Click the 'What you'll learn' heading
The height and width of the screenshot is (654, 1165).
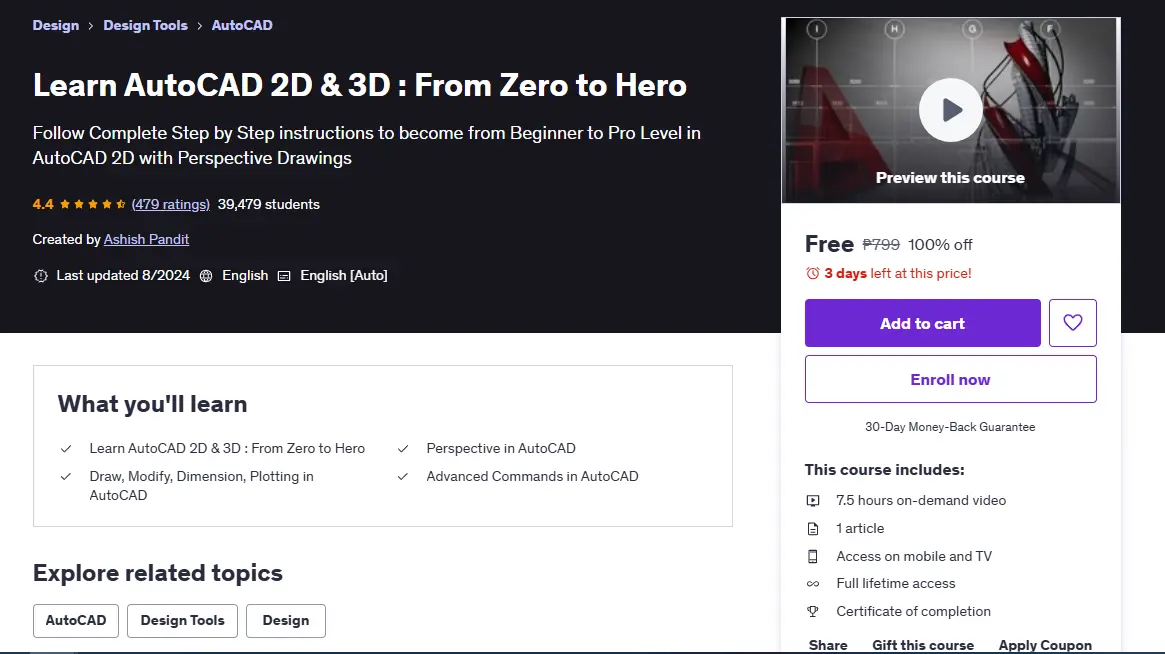point(152,404)
